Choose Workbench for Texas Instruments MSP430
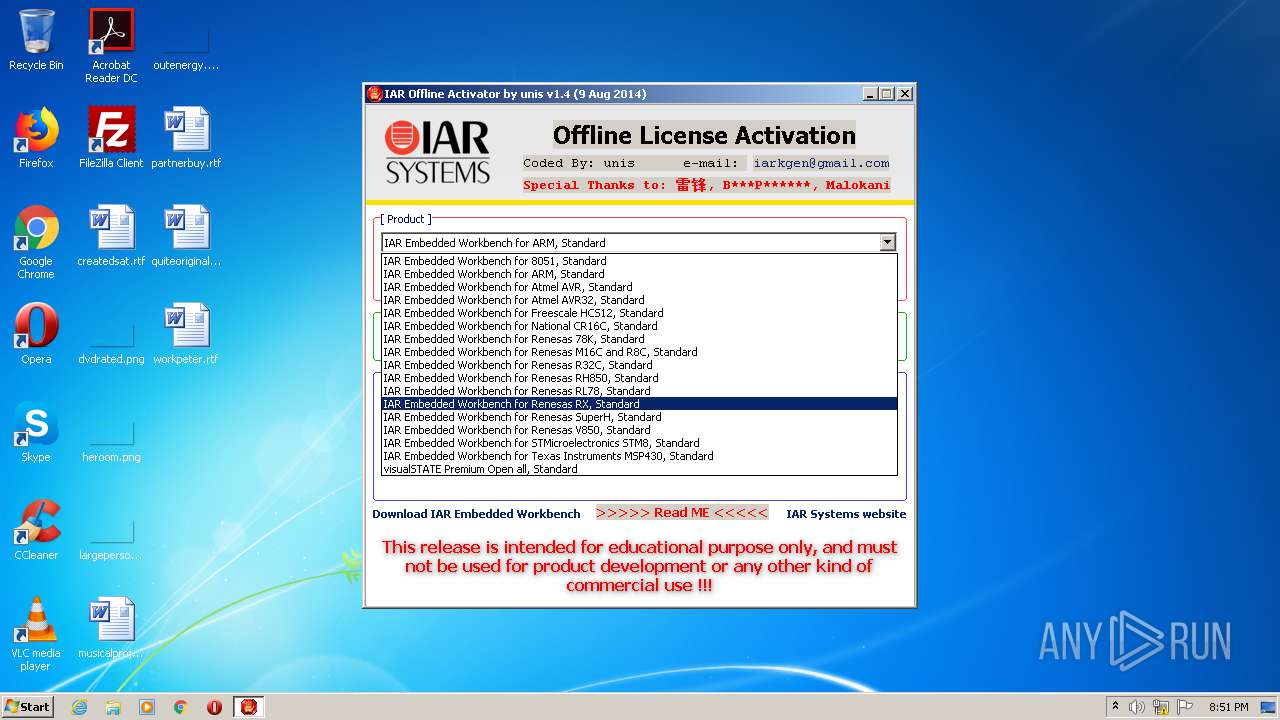 point(639,456)
